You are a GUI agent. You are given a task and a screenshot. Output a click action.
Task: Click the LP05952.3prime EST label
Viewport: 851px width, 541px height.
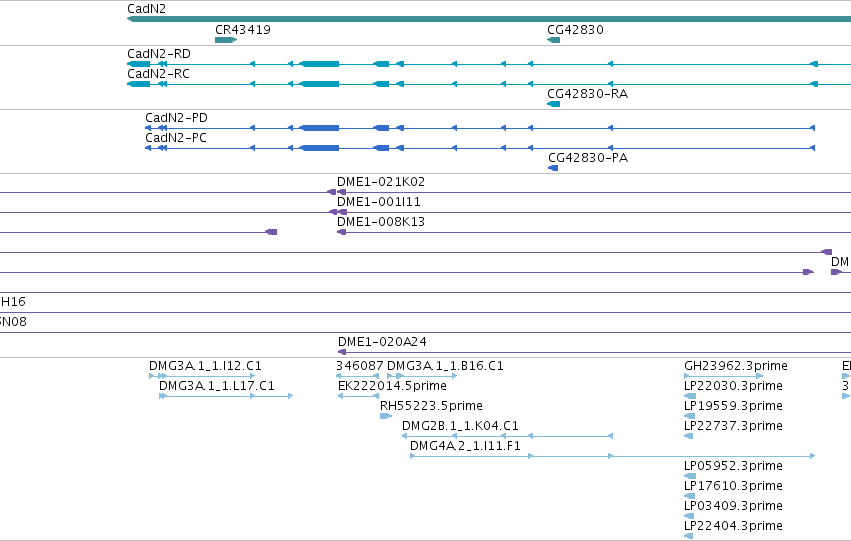pyautogui.click(x=733, y=466)
